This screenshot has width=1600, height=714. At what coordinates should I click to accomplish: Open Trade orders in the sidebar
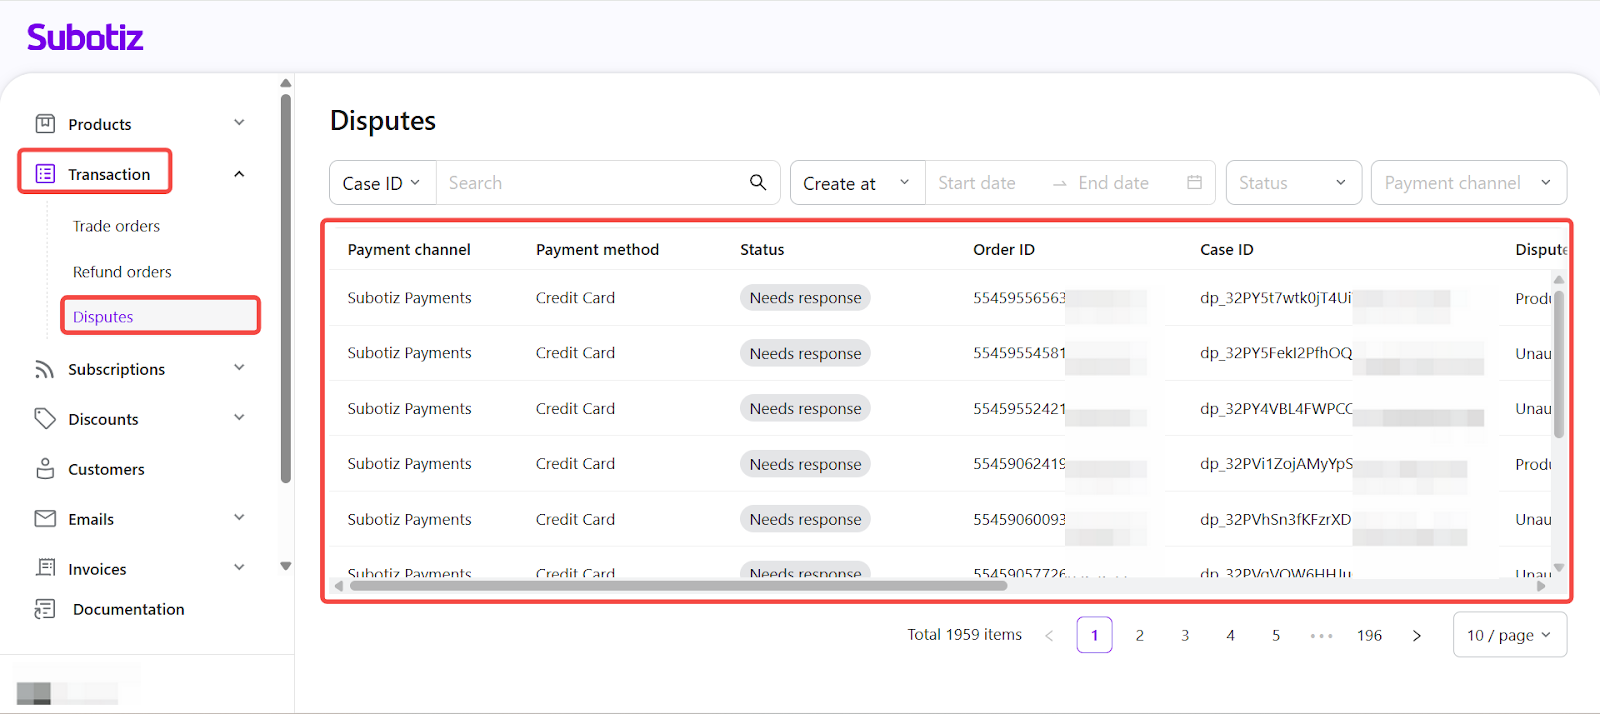[116, 226]
